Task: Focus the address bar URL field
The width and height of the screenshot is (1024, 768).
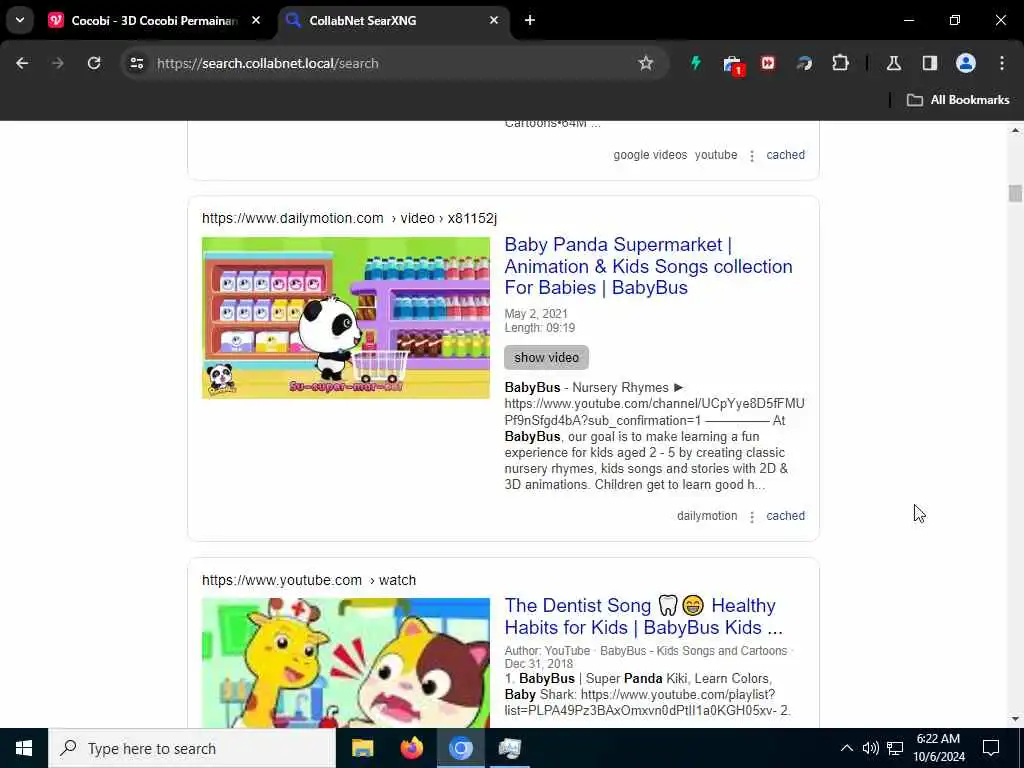Action: point(392,63)
